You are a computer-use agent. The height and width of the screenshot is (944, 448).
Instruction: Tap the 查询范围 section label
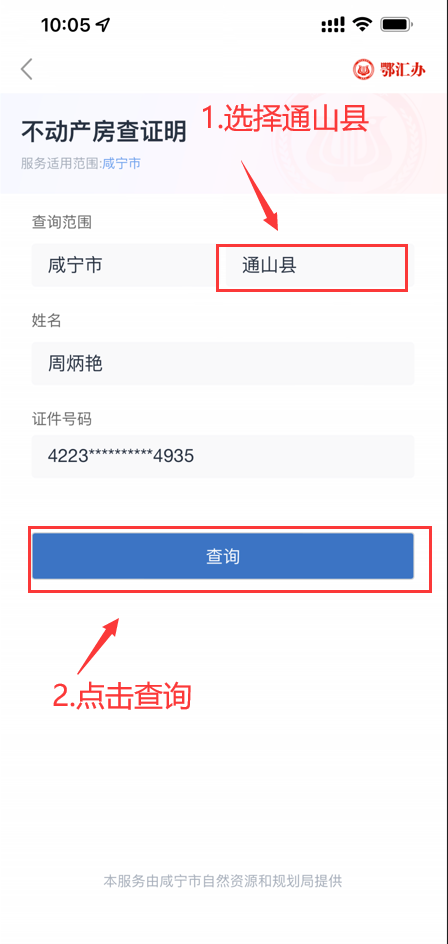pyautogui.click(x=62, y=223)
